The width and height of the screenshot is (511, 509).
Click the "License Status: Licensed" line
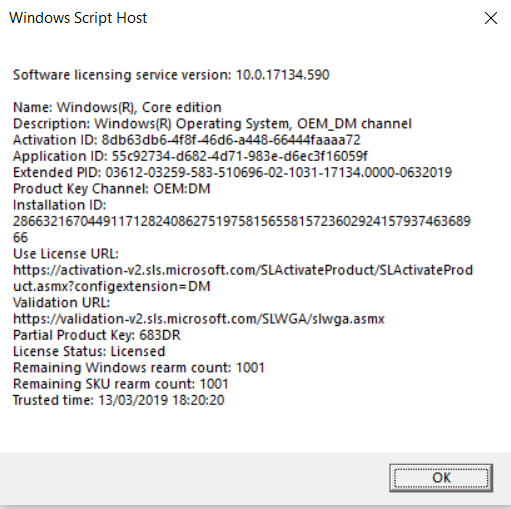click(x=89, y=352)
